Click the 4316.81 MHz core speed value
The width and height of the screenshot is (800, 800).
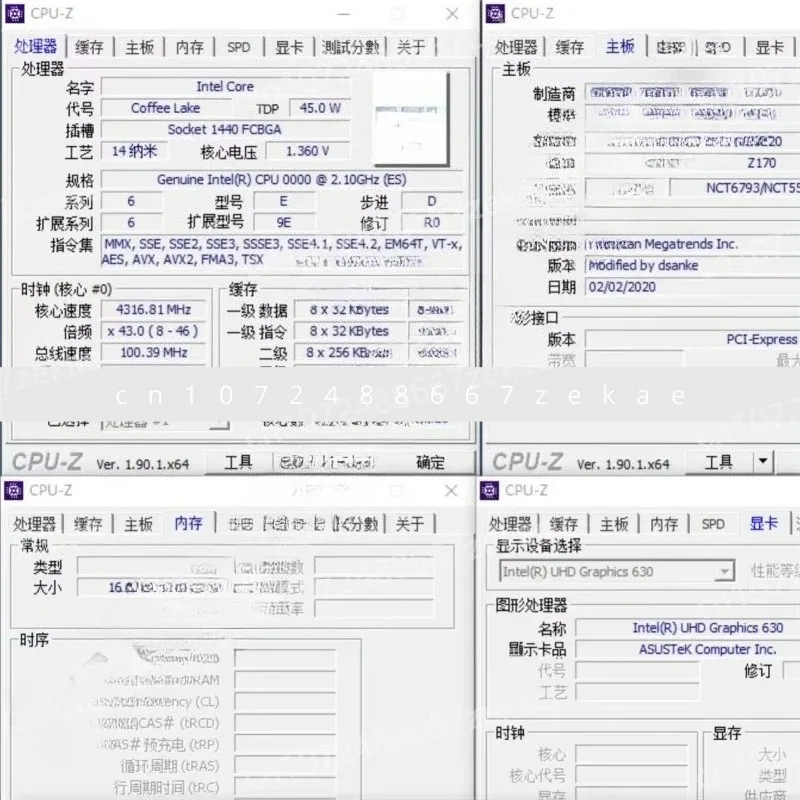coord(154,310)
